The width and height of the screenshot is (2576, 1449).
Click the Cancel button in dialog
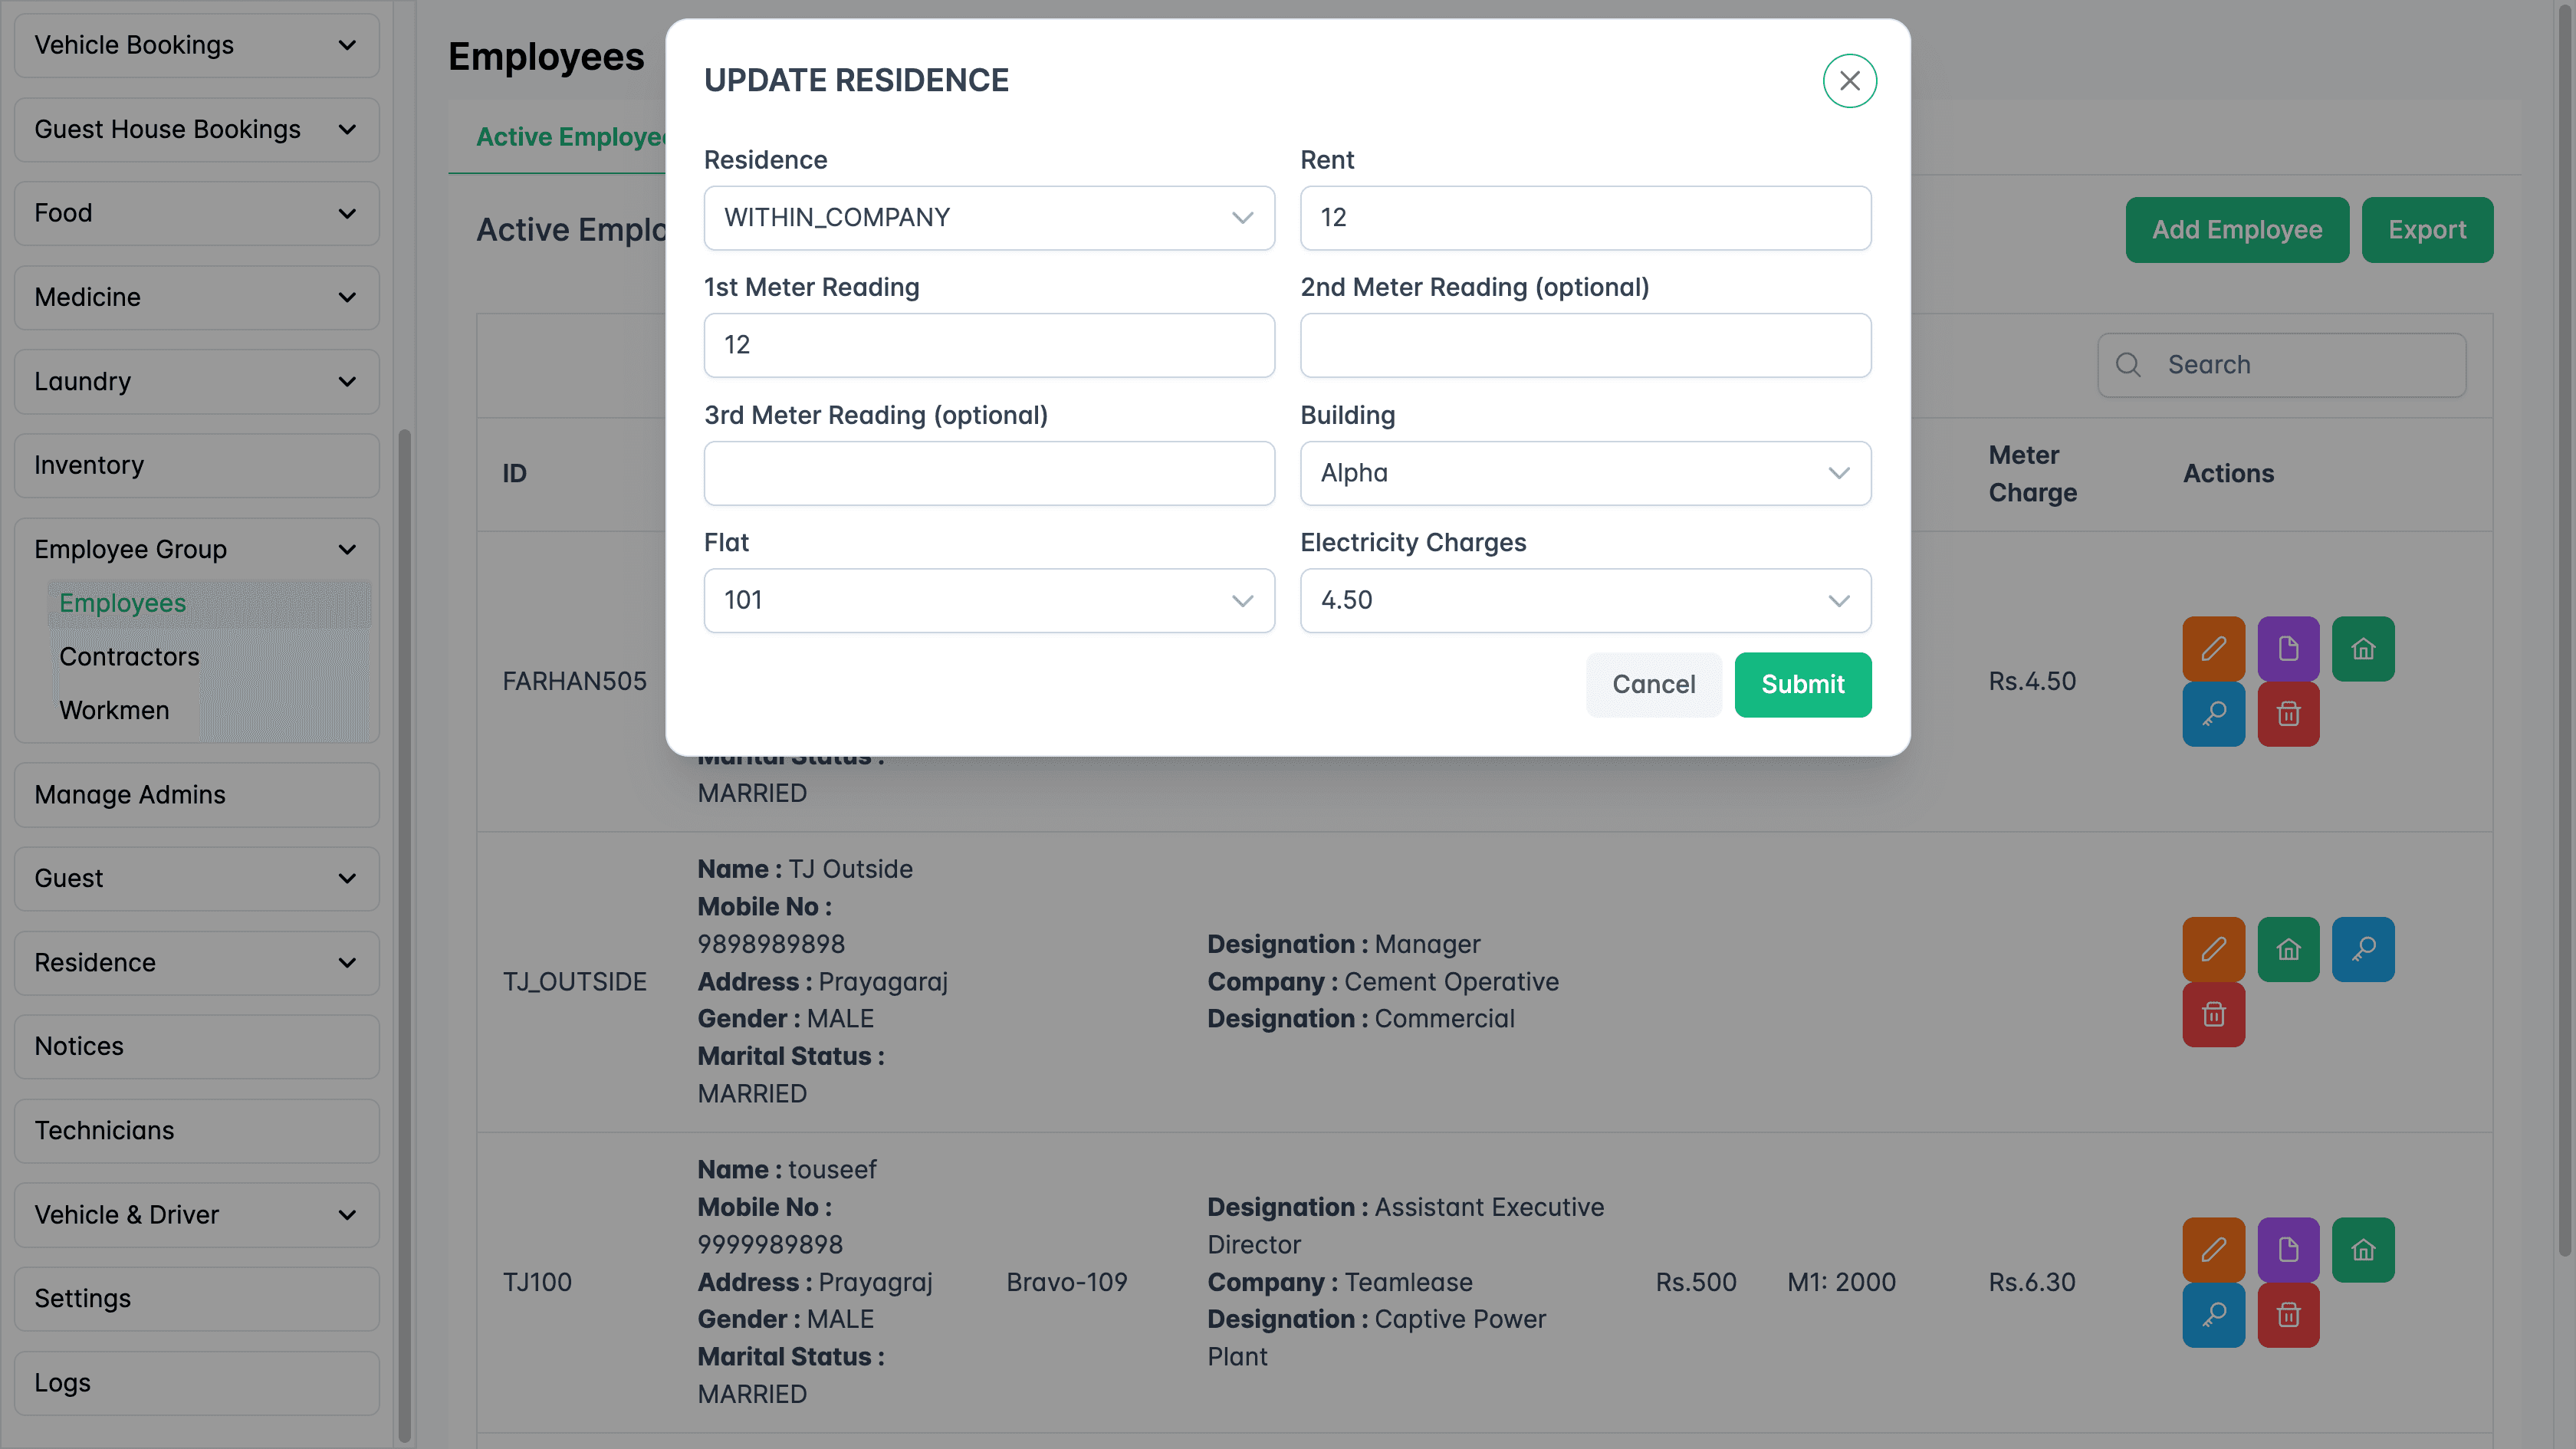(1653, 685)
